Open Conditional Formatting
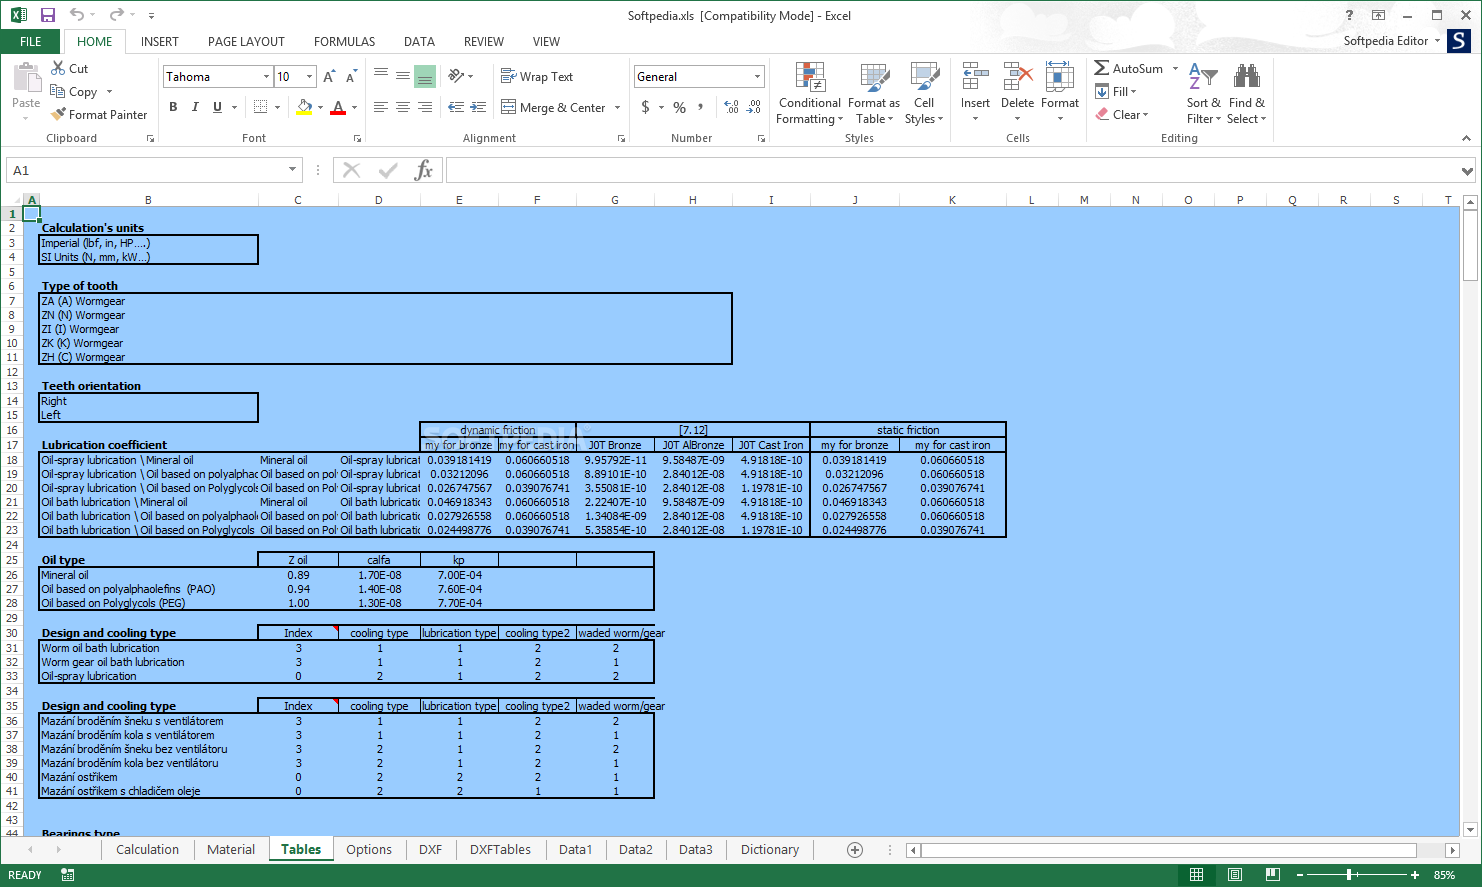 pos(810,93)
